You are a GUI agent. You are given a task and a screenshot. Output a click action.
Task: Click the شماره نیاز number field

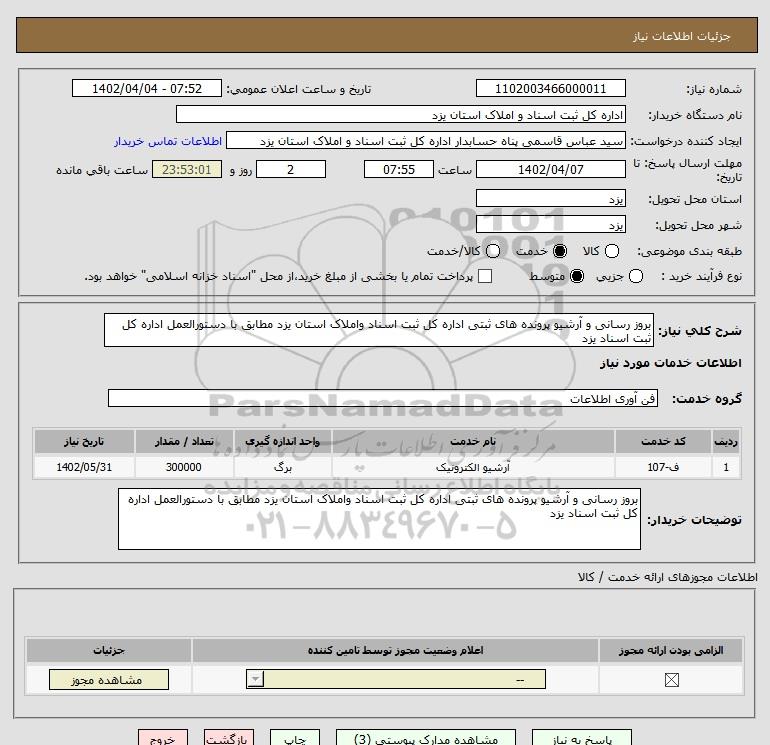tap(550, 88)
